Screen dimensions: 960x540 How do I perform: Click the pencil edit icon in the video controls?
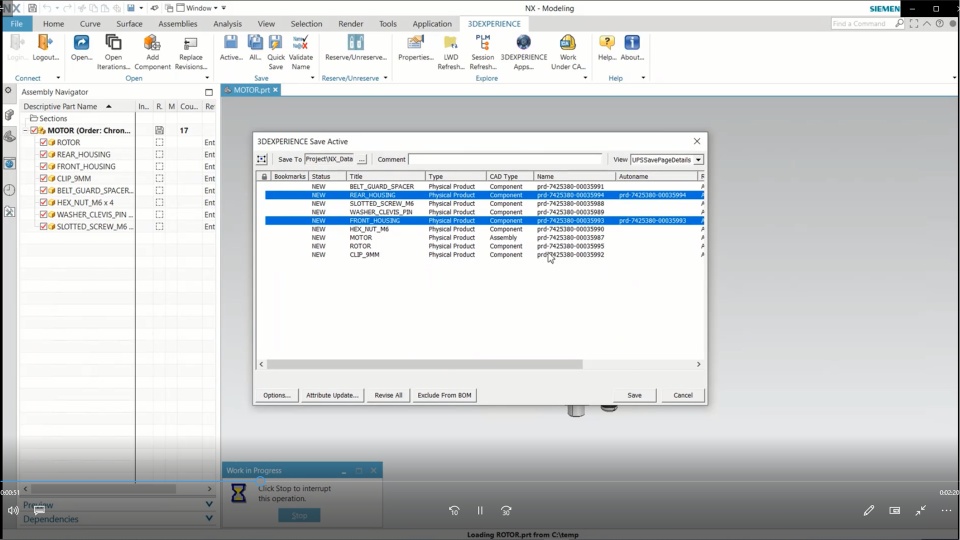coord(869,510)
